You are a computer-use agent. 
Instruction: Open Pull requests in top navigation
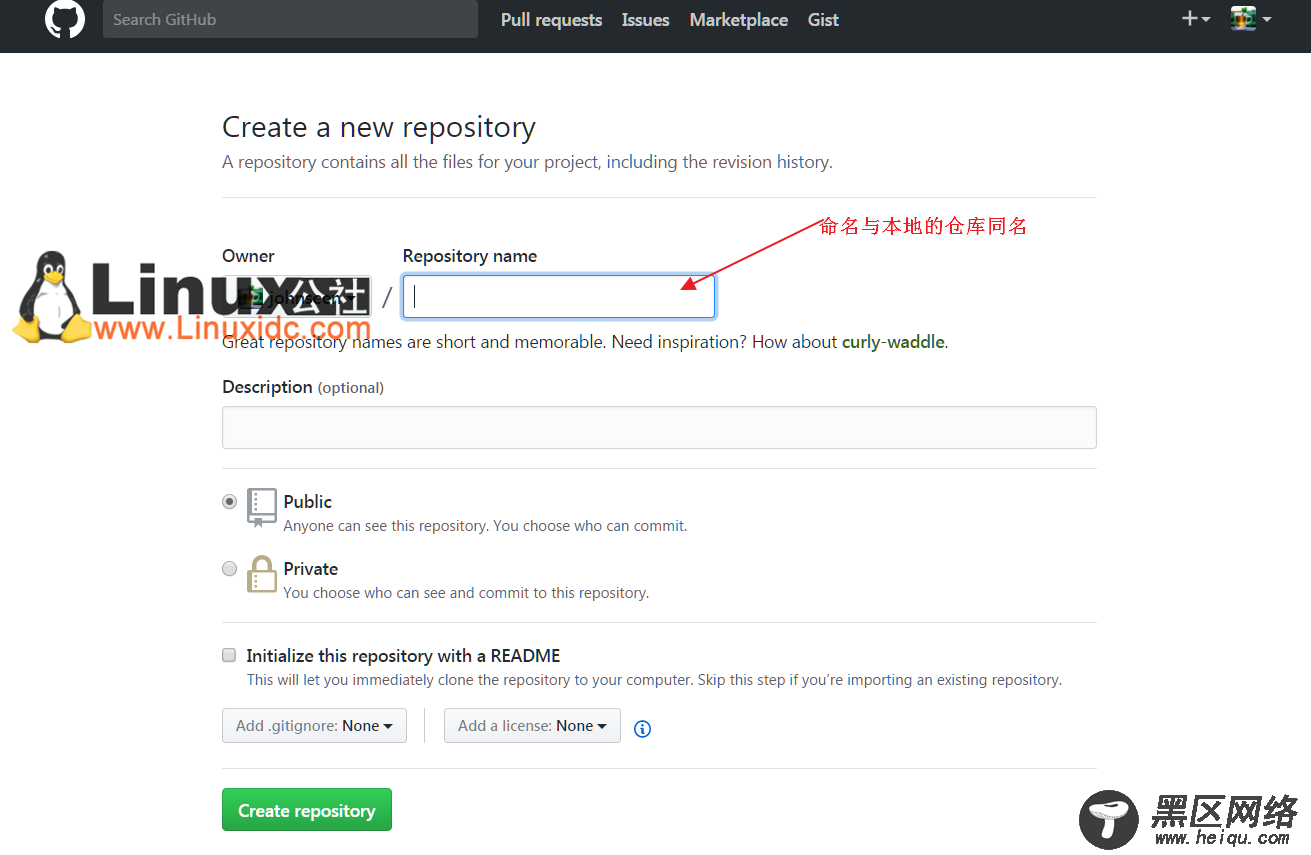coord(551,20)
